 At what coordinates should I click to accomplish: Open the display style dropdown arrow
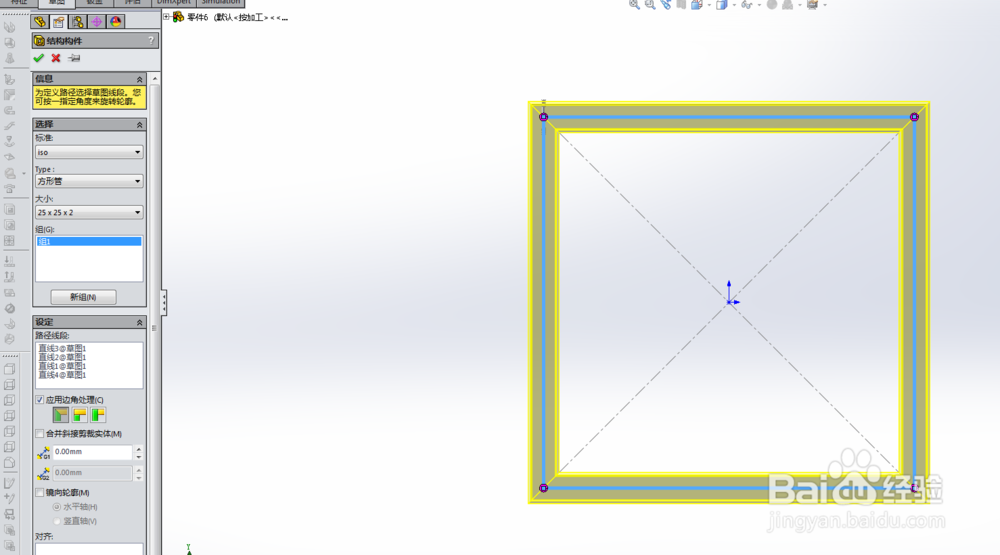pos(734,5)
